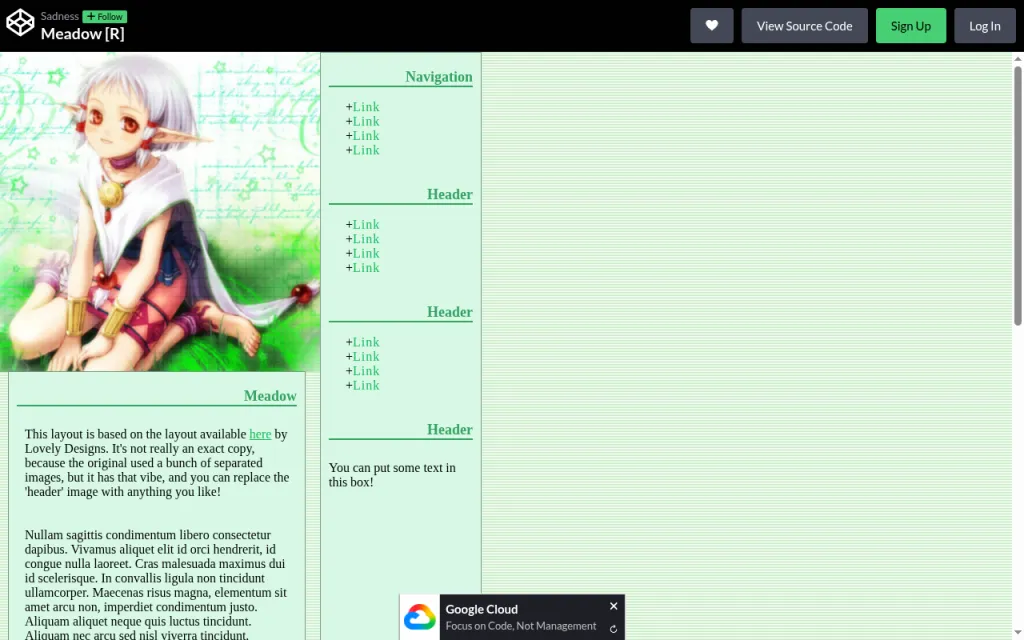Click the scrollbar down arrow
This screenshot has width=1024, height=640.
(x=1017, y=633)
